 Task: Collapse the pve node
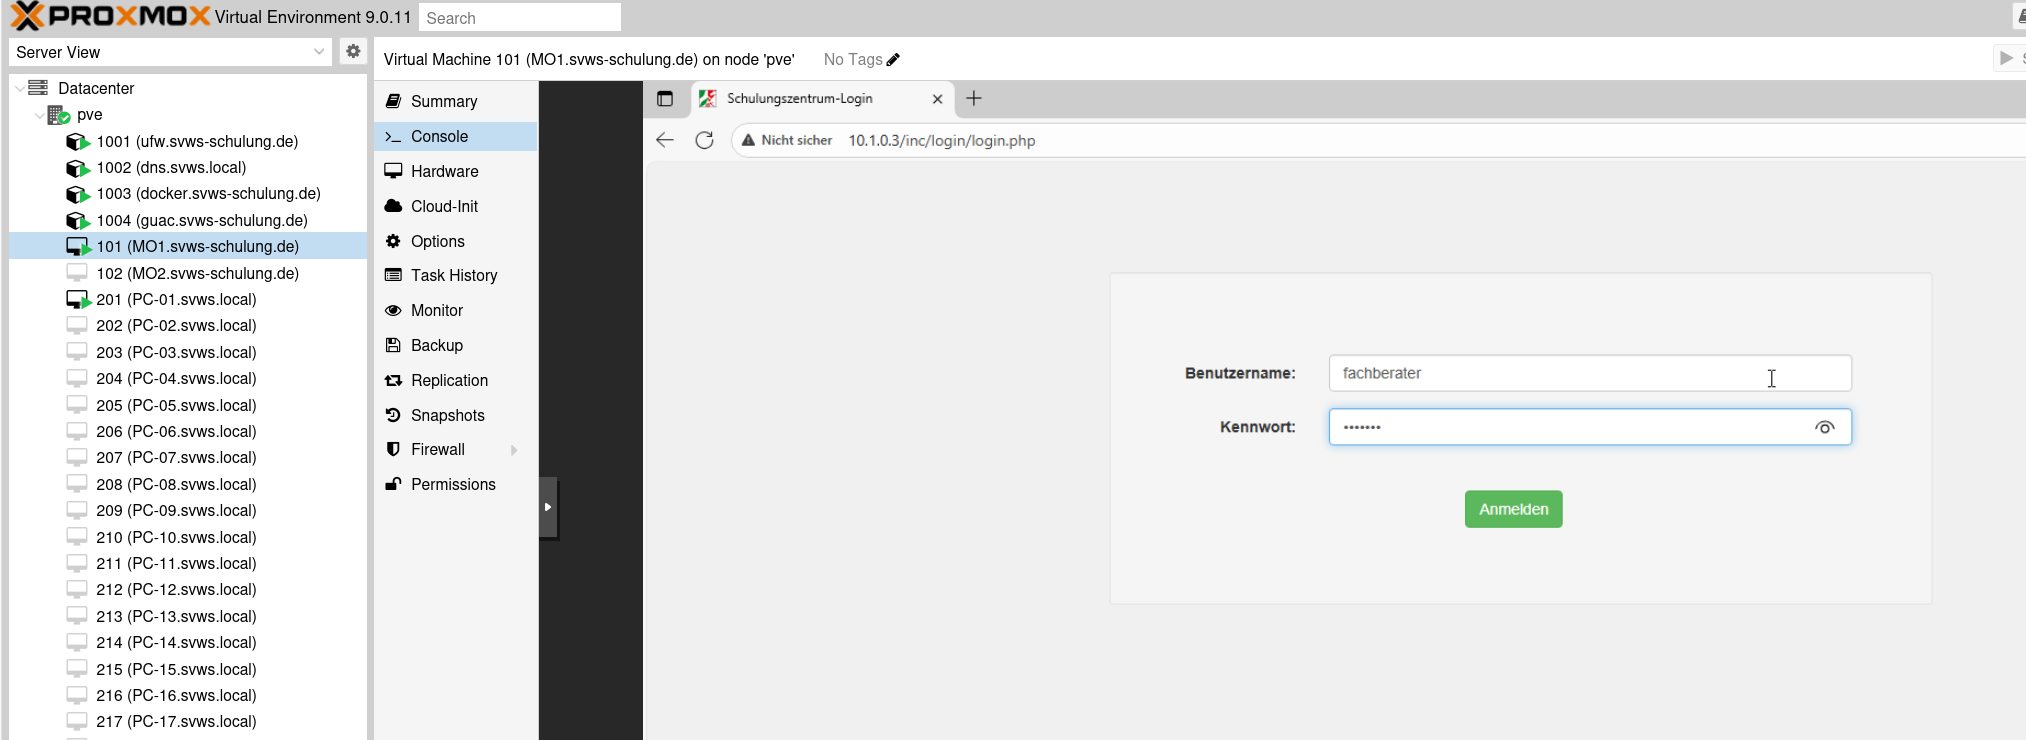40,115
